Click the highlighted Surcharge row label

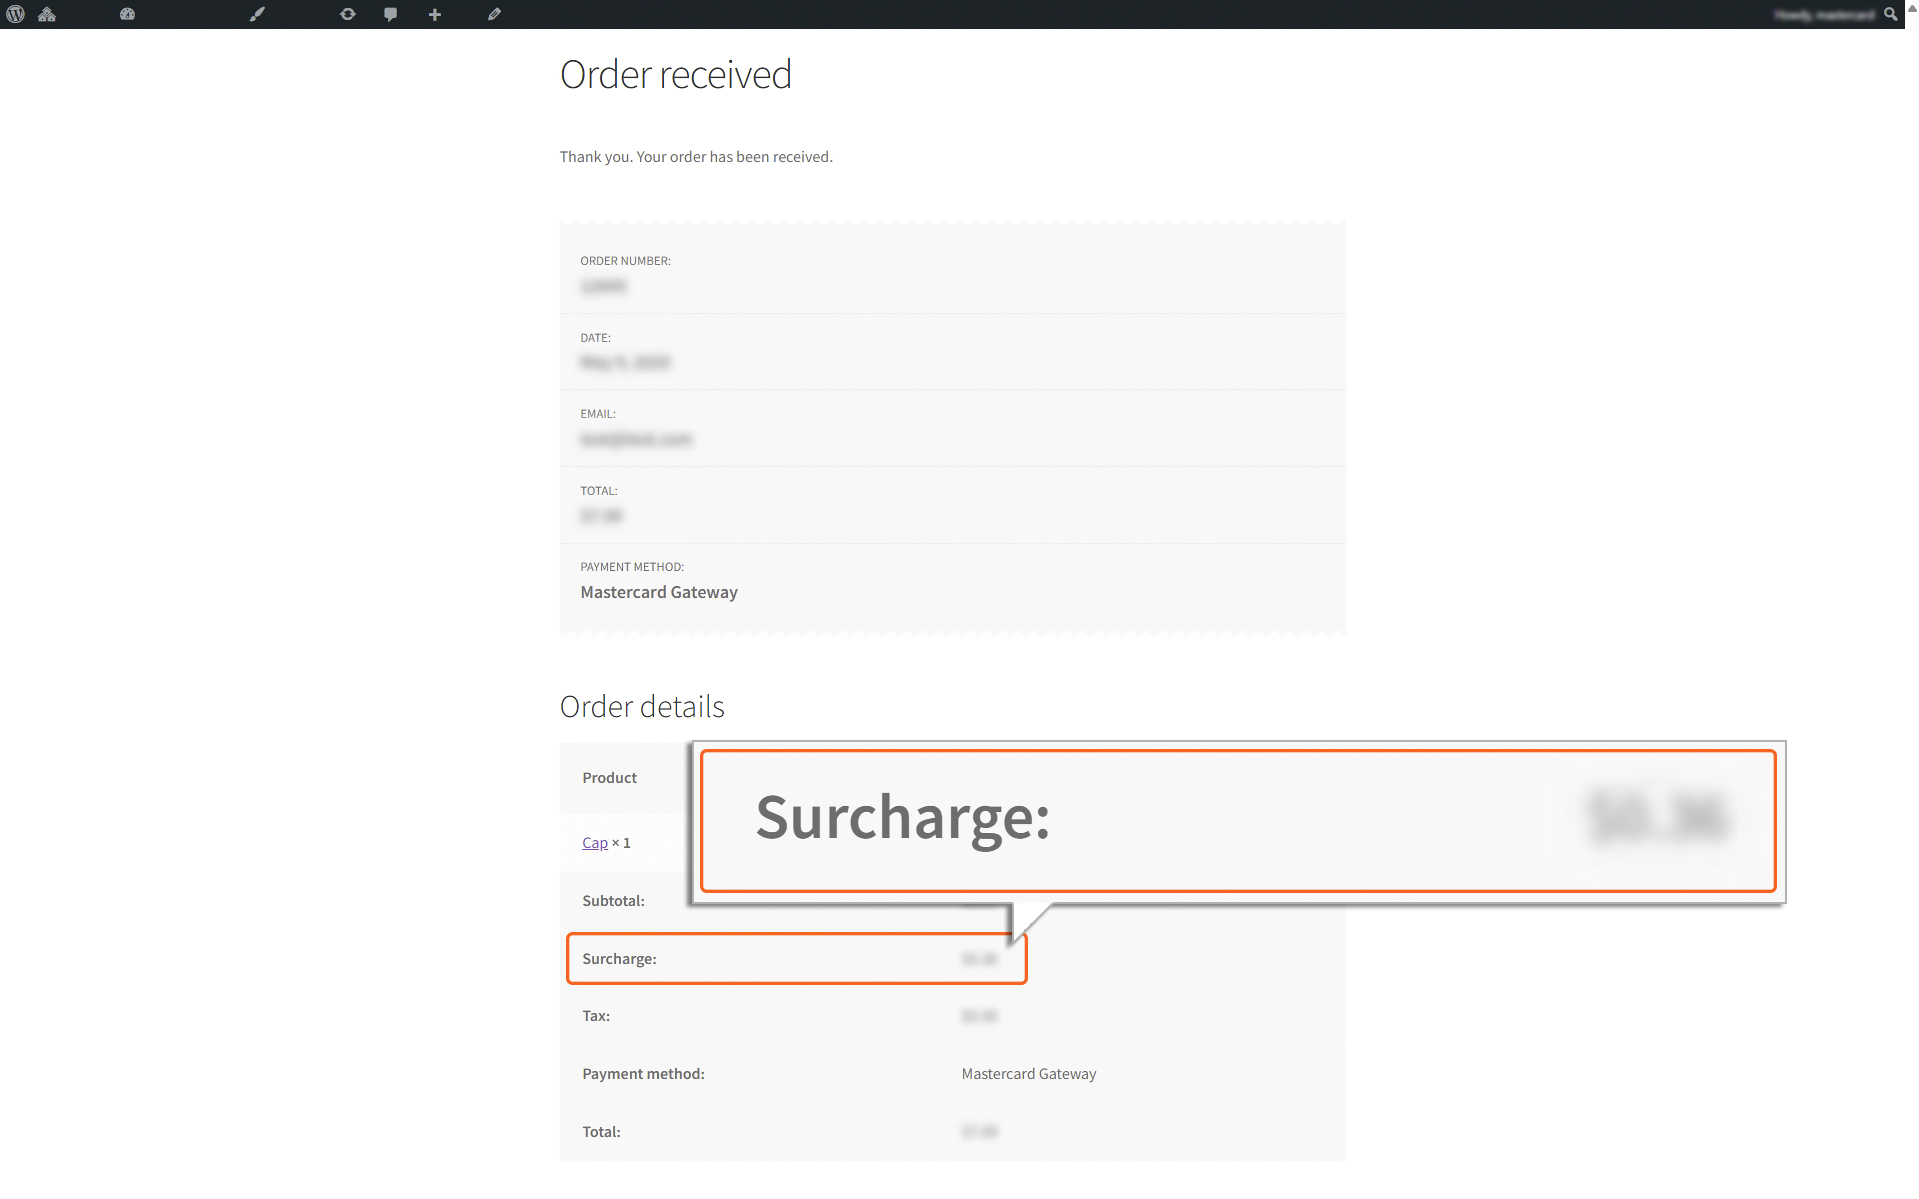pos(619,959)
